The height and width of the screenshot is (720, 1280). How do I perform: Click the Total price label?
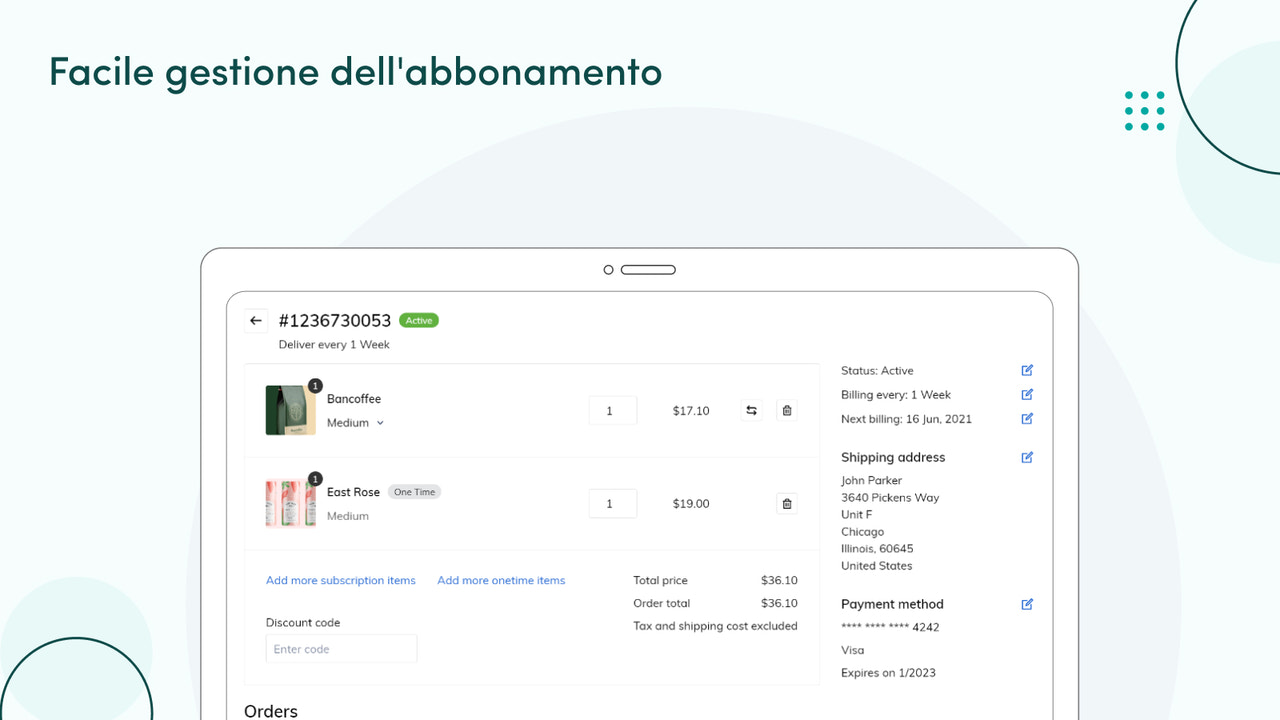[660, 580]
